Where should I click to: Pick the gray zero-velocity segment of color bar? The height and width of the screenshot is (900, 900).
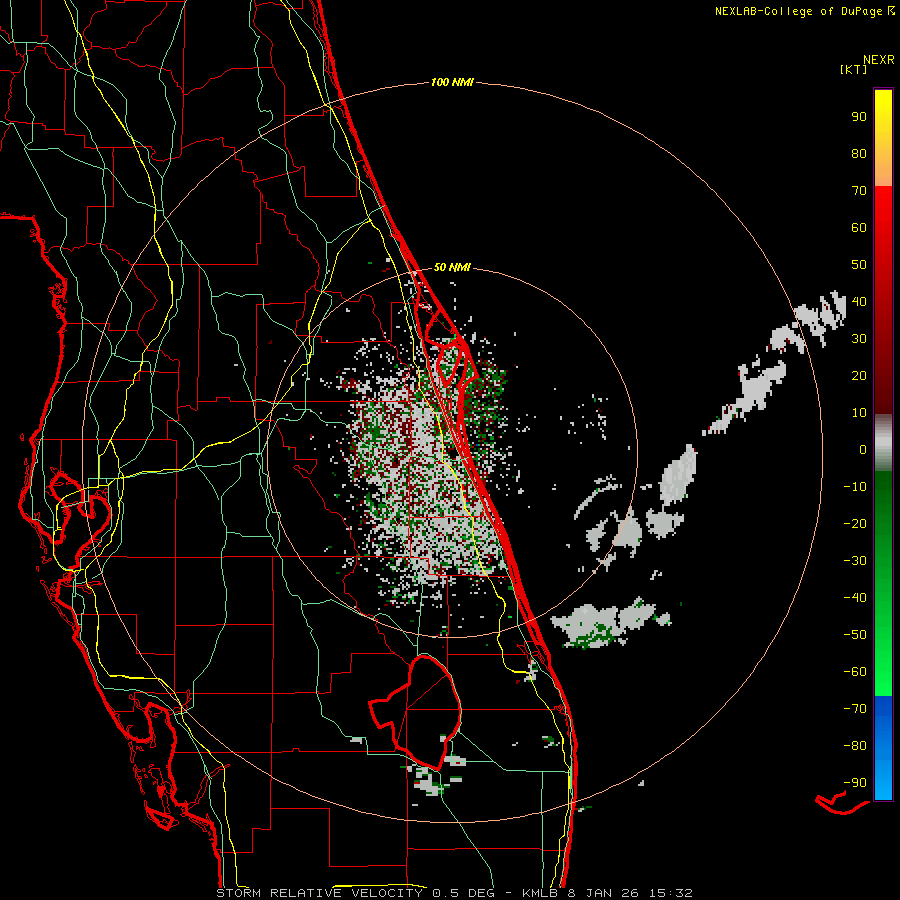coord(883,443)
